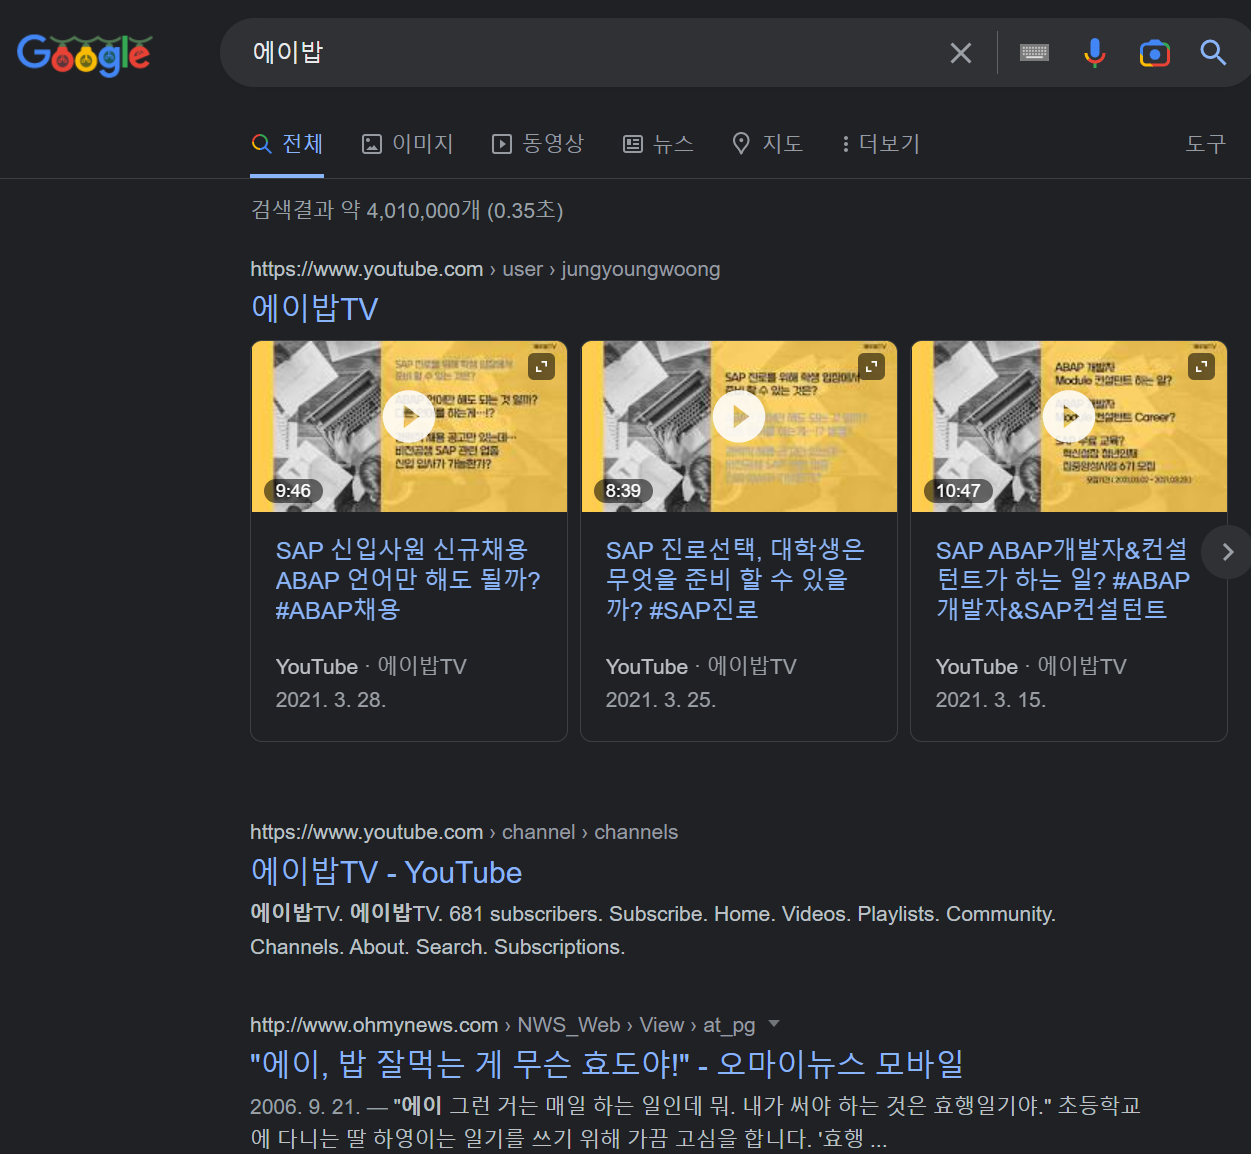Image resolution: width=1251 pixels, height=1154 pixels.
Task: Click the 8:39 duration badge
Action: pos(623,491)
